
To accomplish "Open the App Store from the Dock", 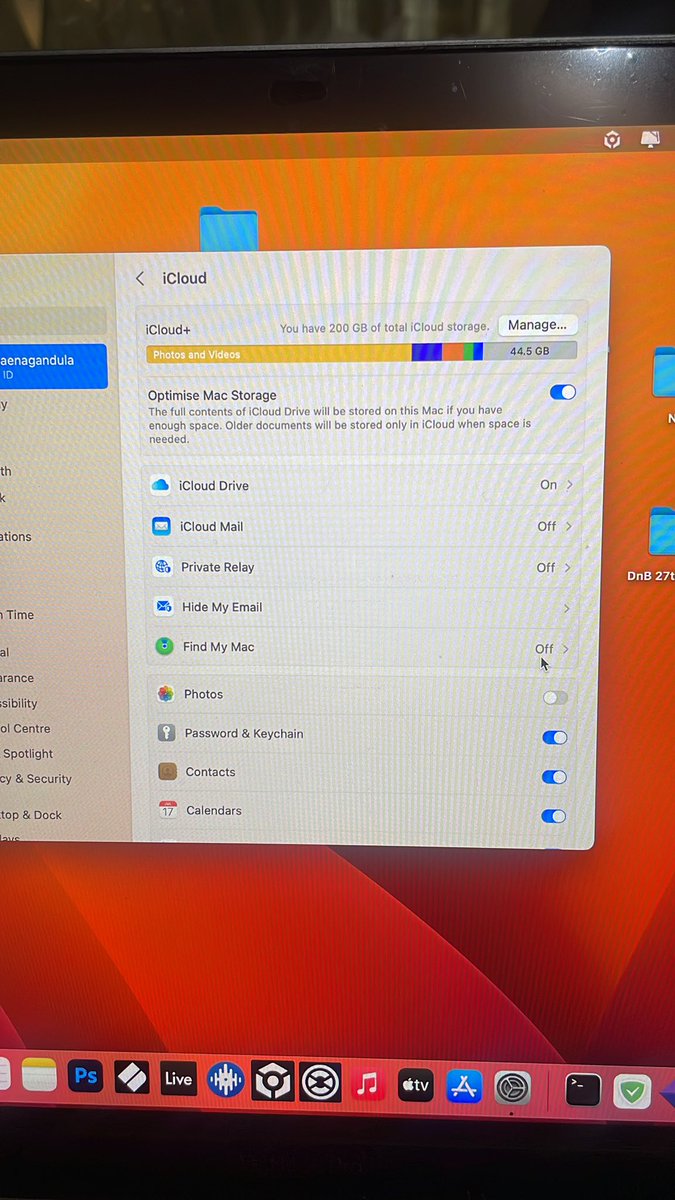I will coord(464,1087).
